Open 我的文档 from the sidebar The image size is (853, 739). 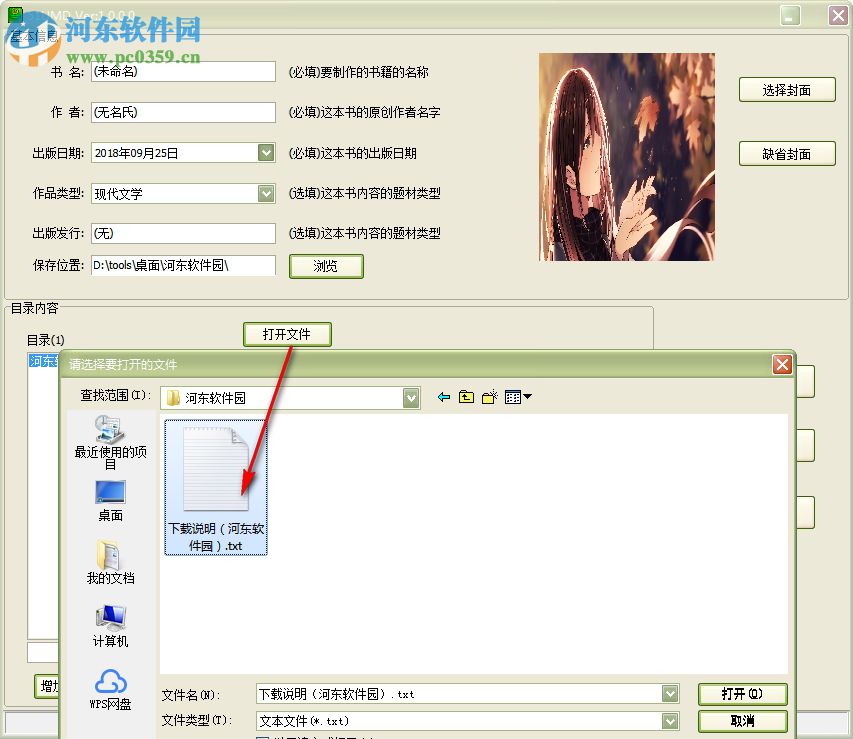pos(110,565)
